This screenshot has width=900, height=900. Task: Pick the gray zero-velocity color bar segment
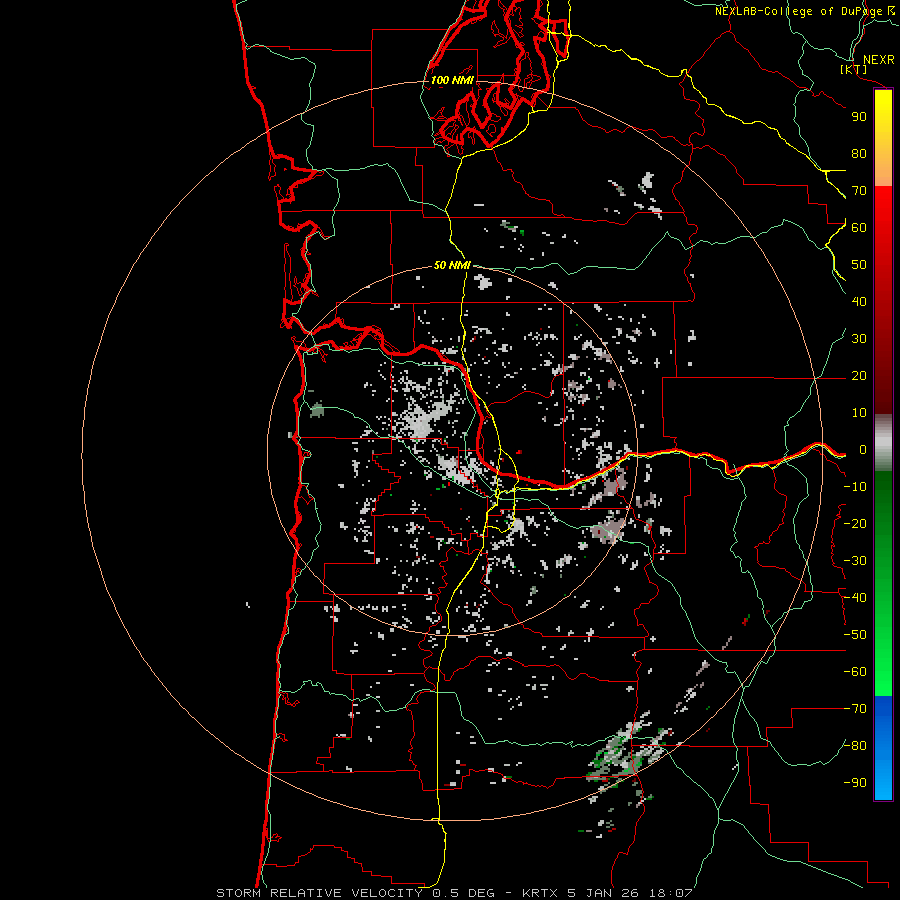[883, 443]
